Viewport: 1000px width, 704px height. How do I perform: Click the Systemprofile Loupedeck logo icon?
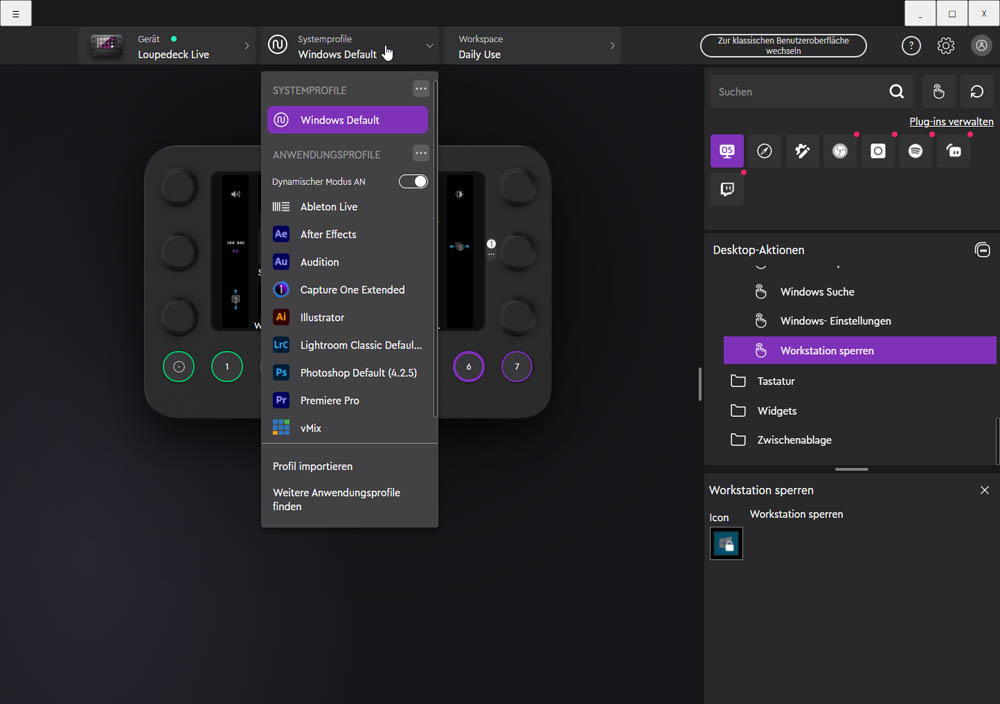coord(277,45)
